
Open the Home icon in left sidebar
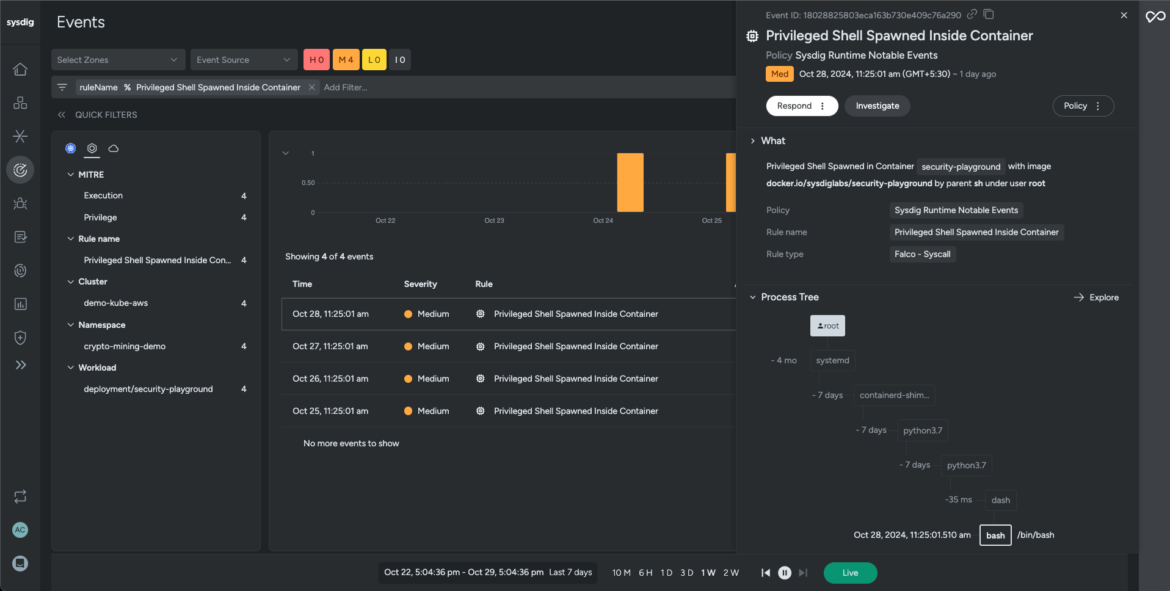[20, 69]
